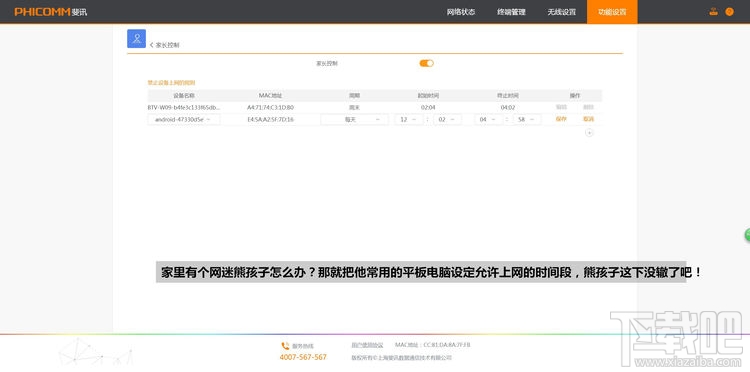Click hotline number 4007-567-567
The width and height of the screenshot is (750, 372).
coord(303,357)
